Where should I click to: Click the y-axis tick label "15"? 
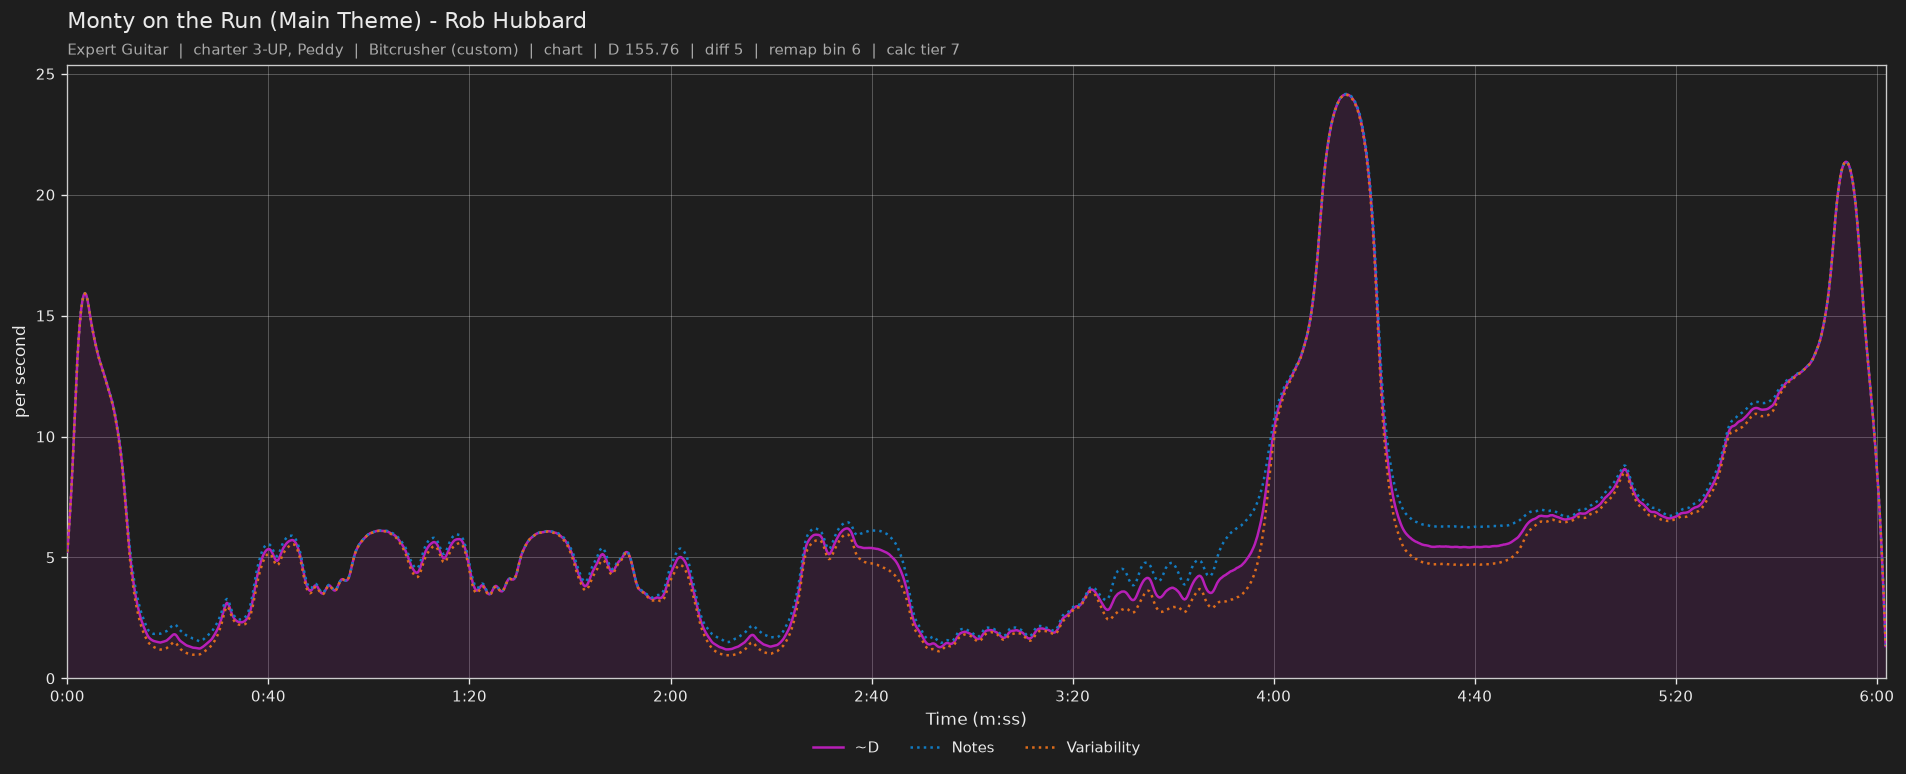click(47, 317)
